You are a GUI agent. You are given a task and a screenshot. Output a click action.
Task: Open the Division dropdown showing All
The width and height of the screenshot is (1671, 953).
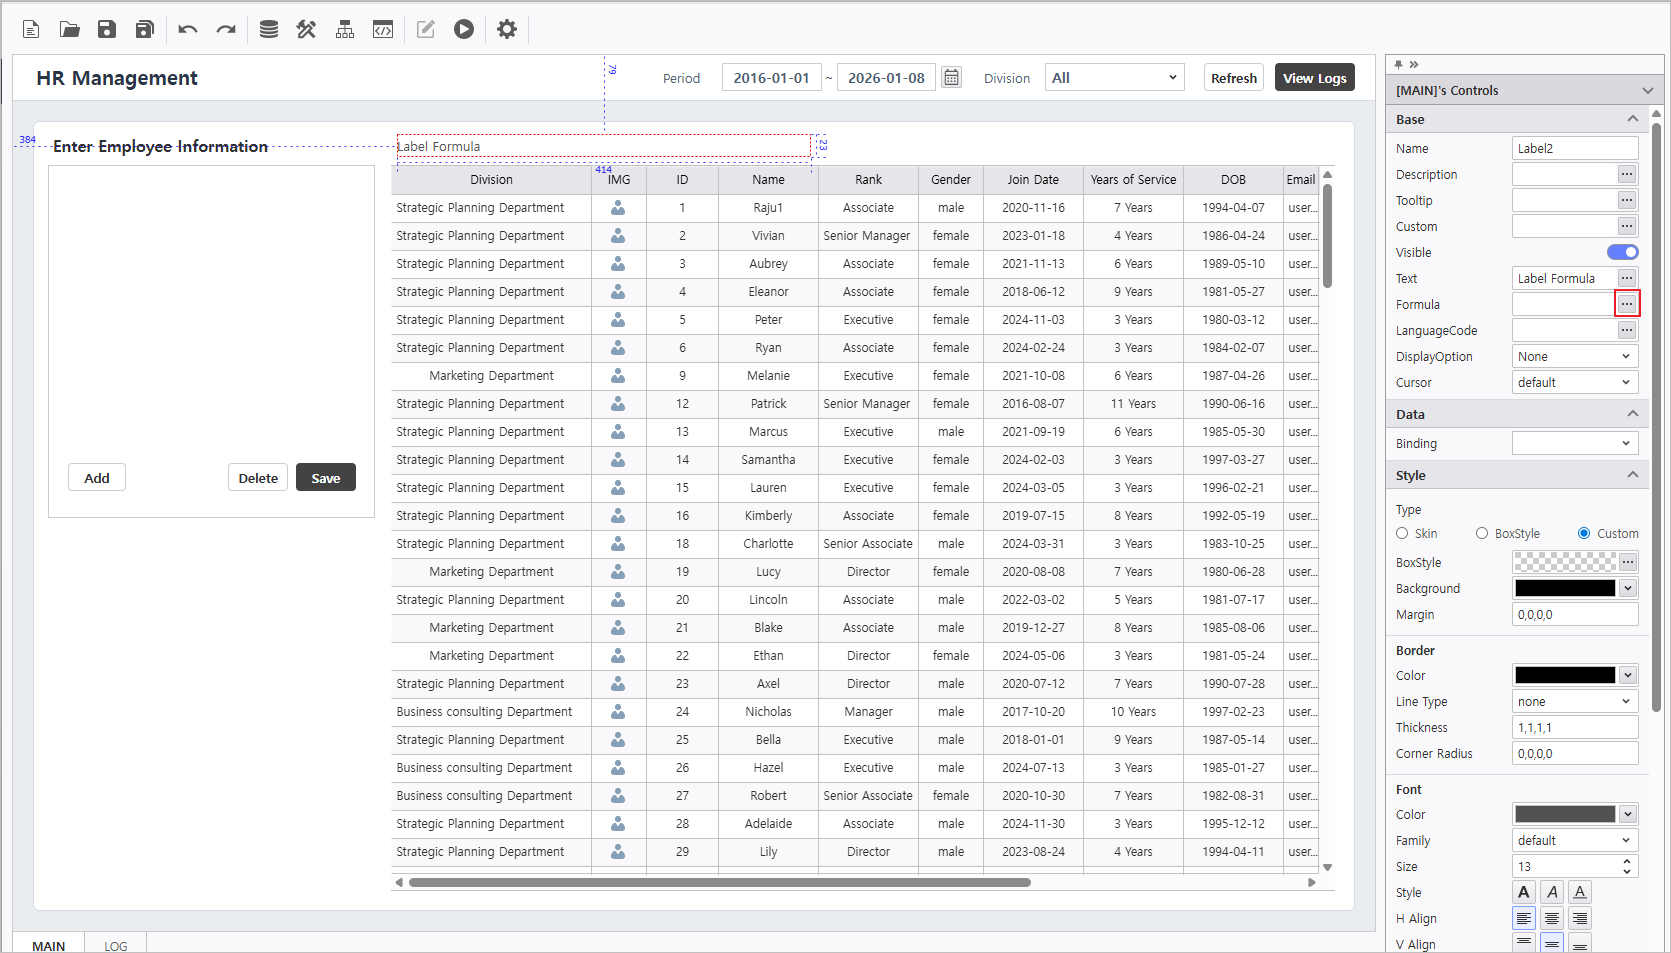[x=1114, y=78]
